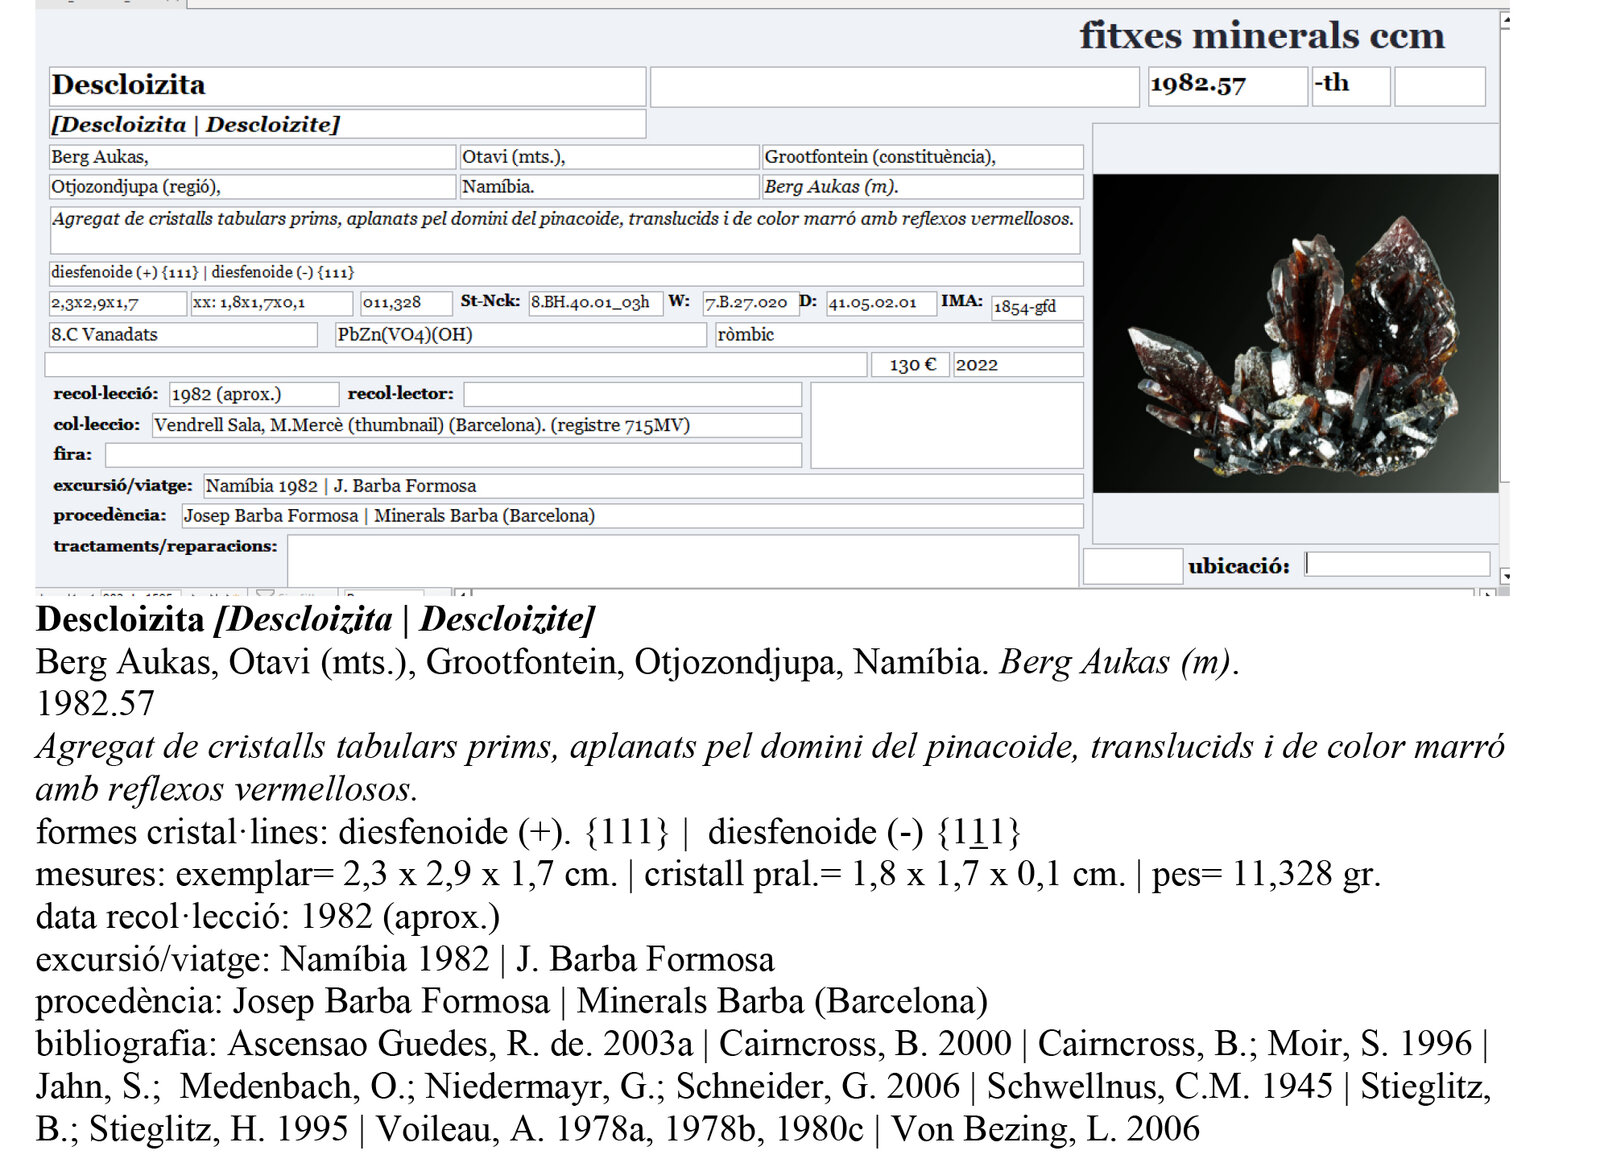Image resolution: width=1600 pixels, height=1159 pixels.
Task: Edit specimen dimensions field '2,3x2,9x1,7'
Action: [118, 303]
